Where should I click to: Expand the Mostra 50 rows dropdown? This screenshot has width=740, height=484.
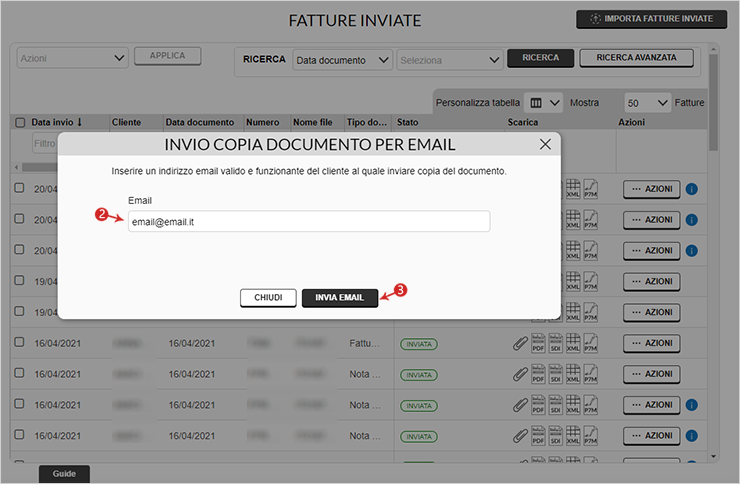pos(646,102)
